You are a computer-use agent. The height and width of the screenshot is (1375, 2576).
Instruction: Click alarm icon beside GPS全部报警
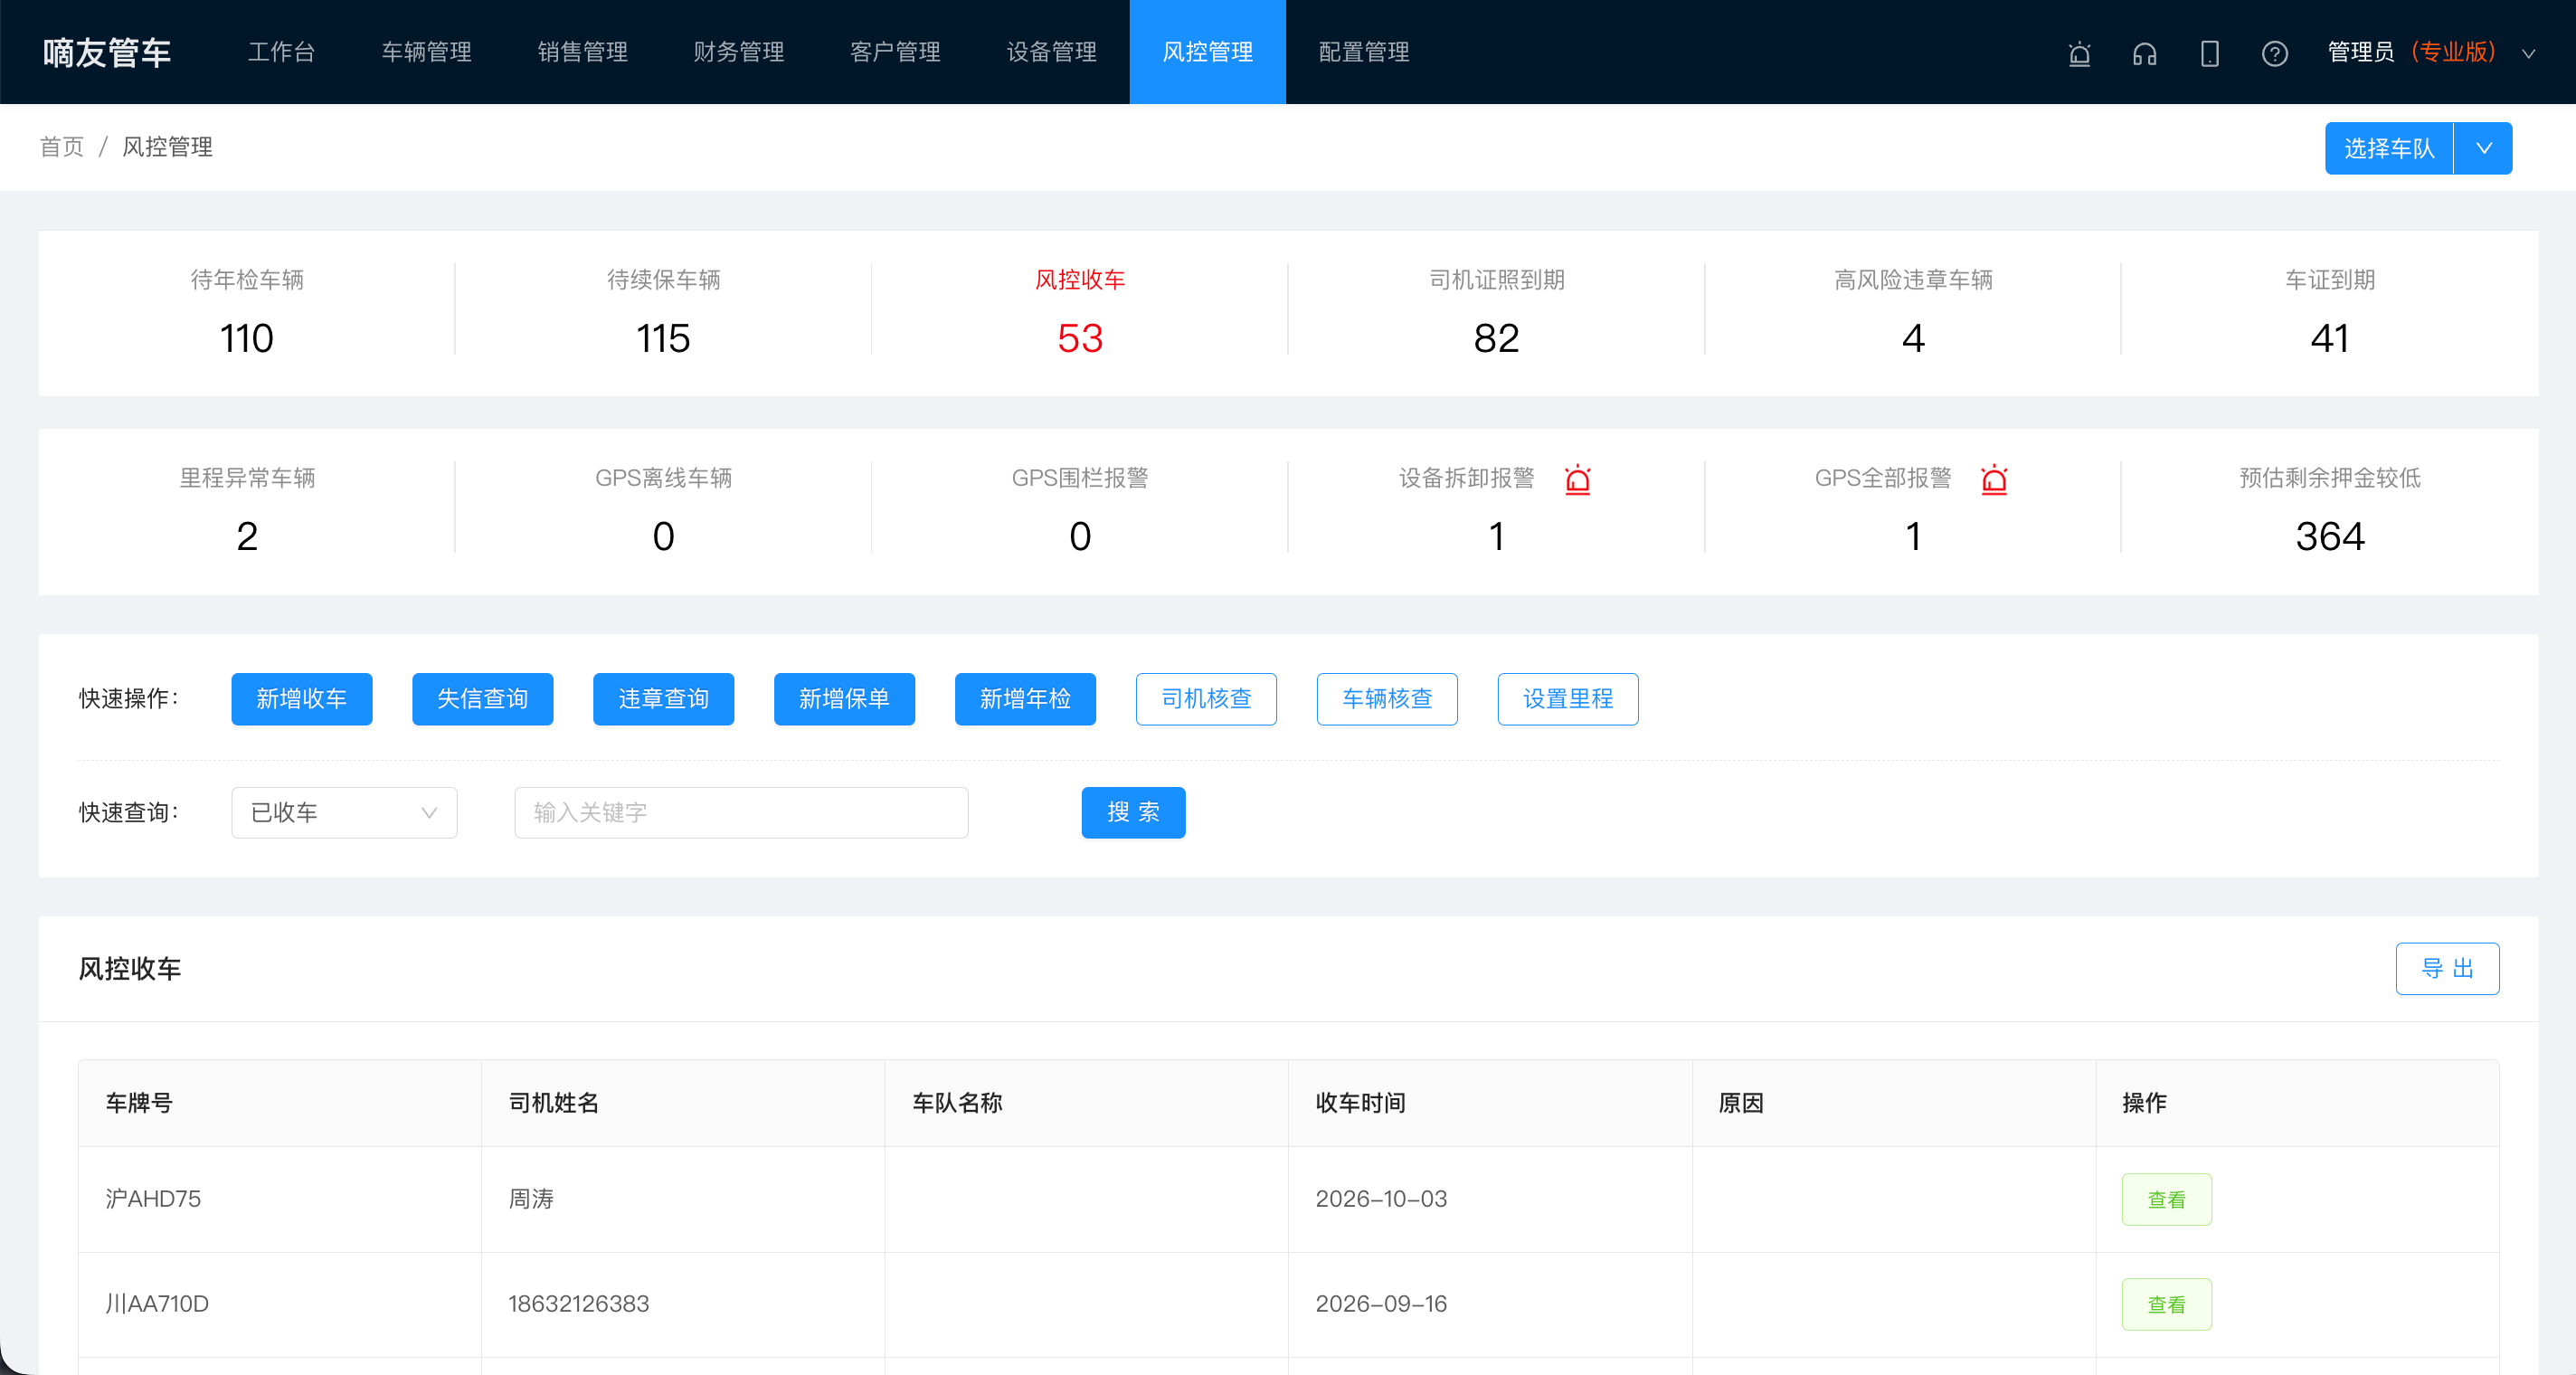point(1993,479)
